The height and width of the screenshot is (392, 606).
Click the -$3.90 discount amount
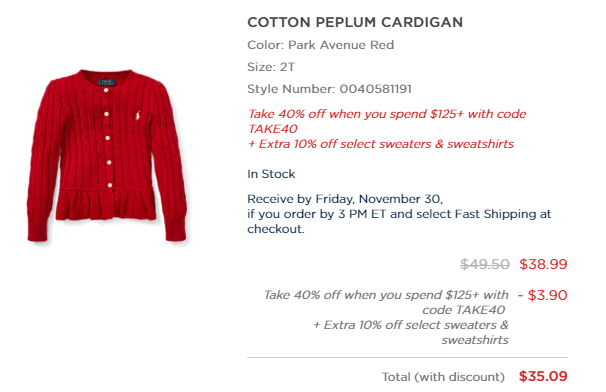pyautogui.click(x=543, y=295)
